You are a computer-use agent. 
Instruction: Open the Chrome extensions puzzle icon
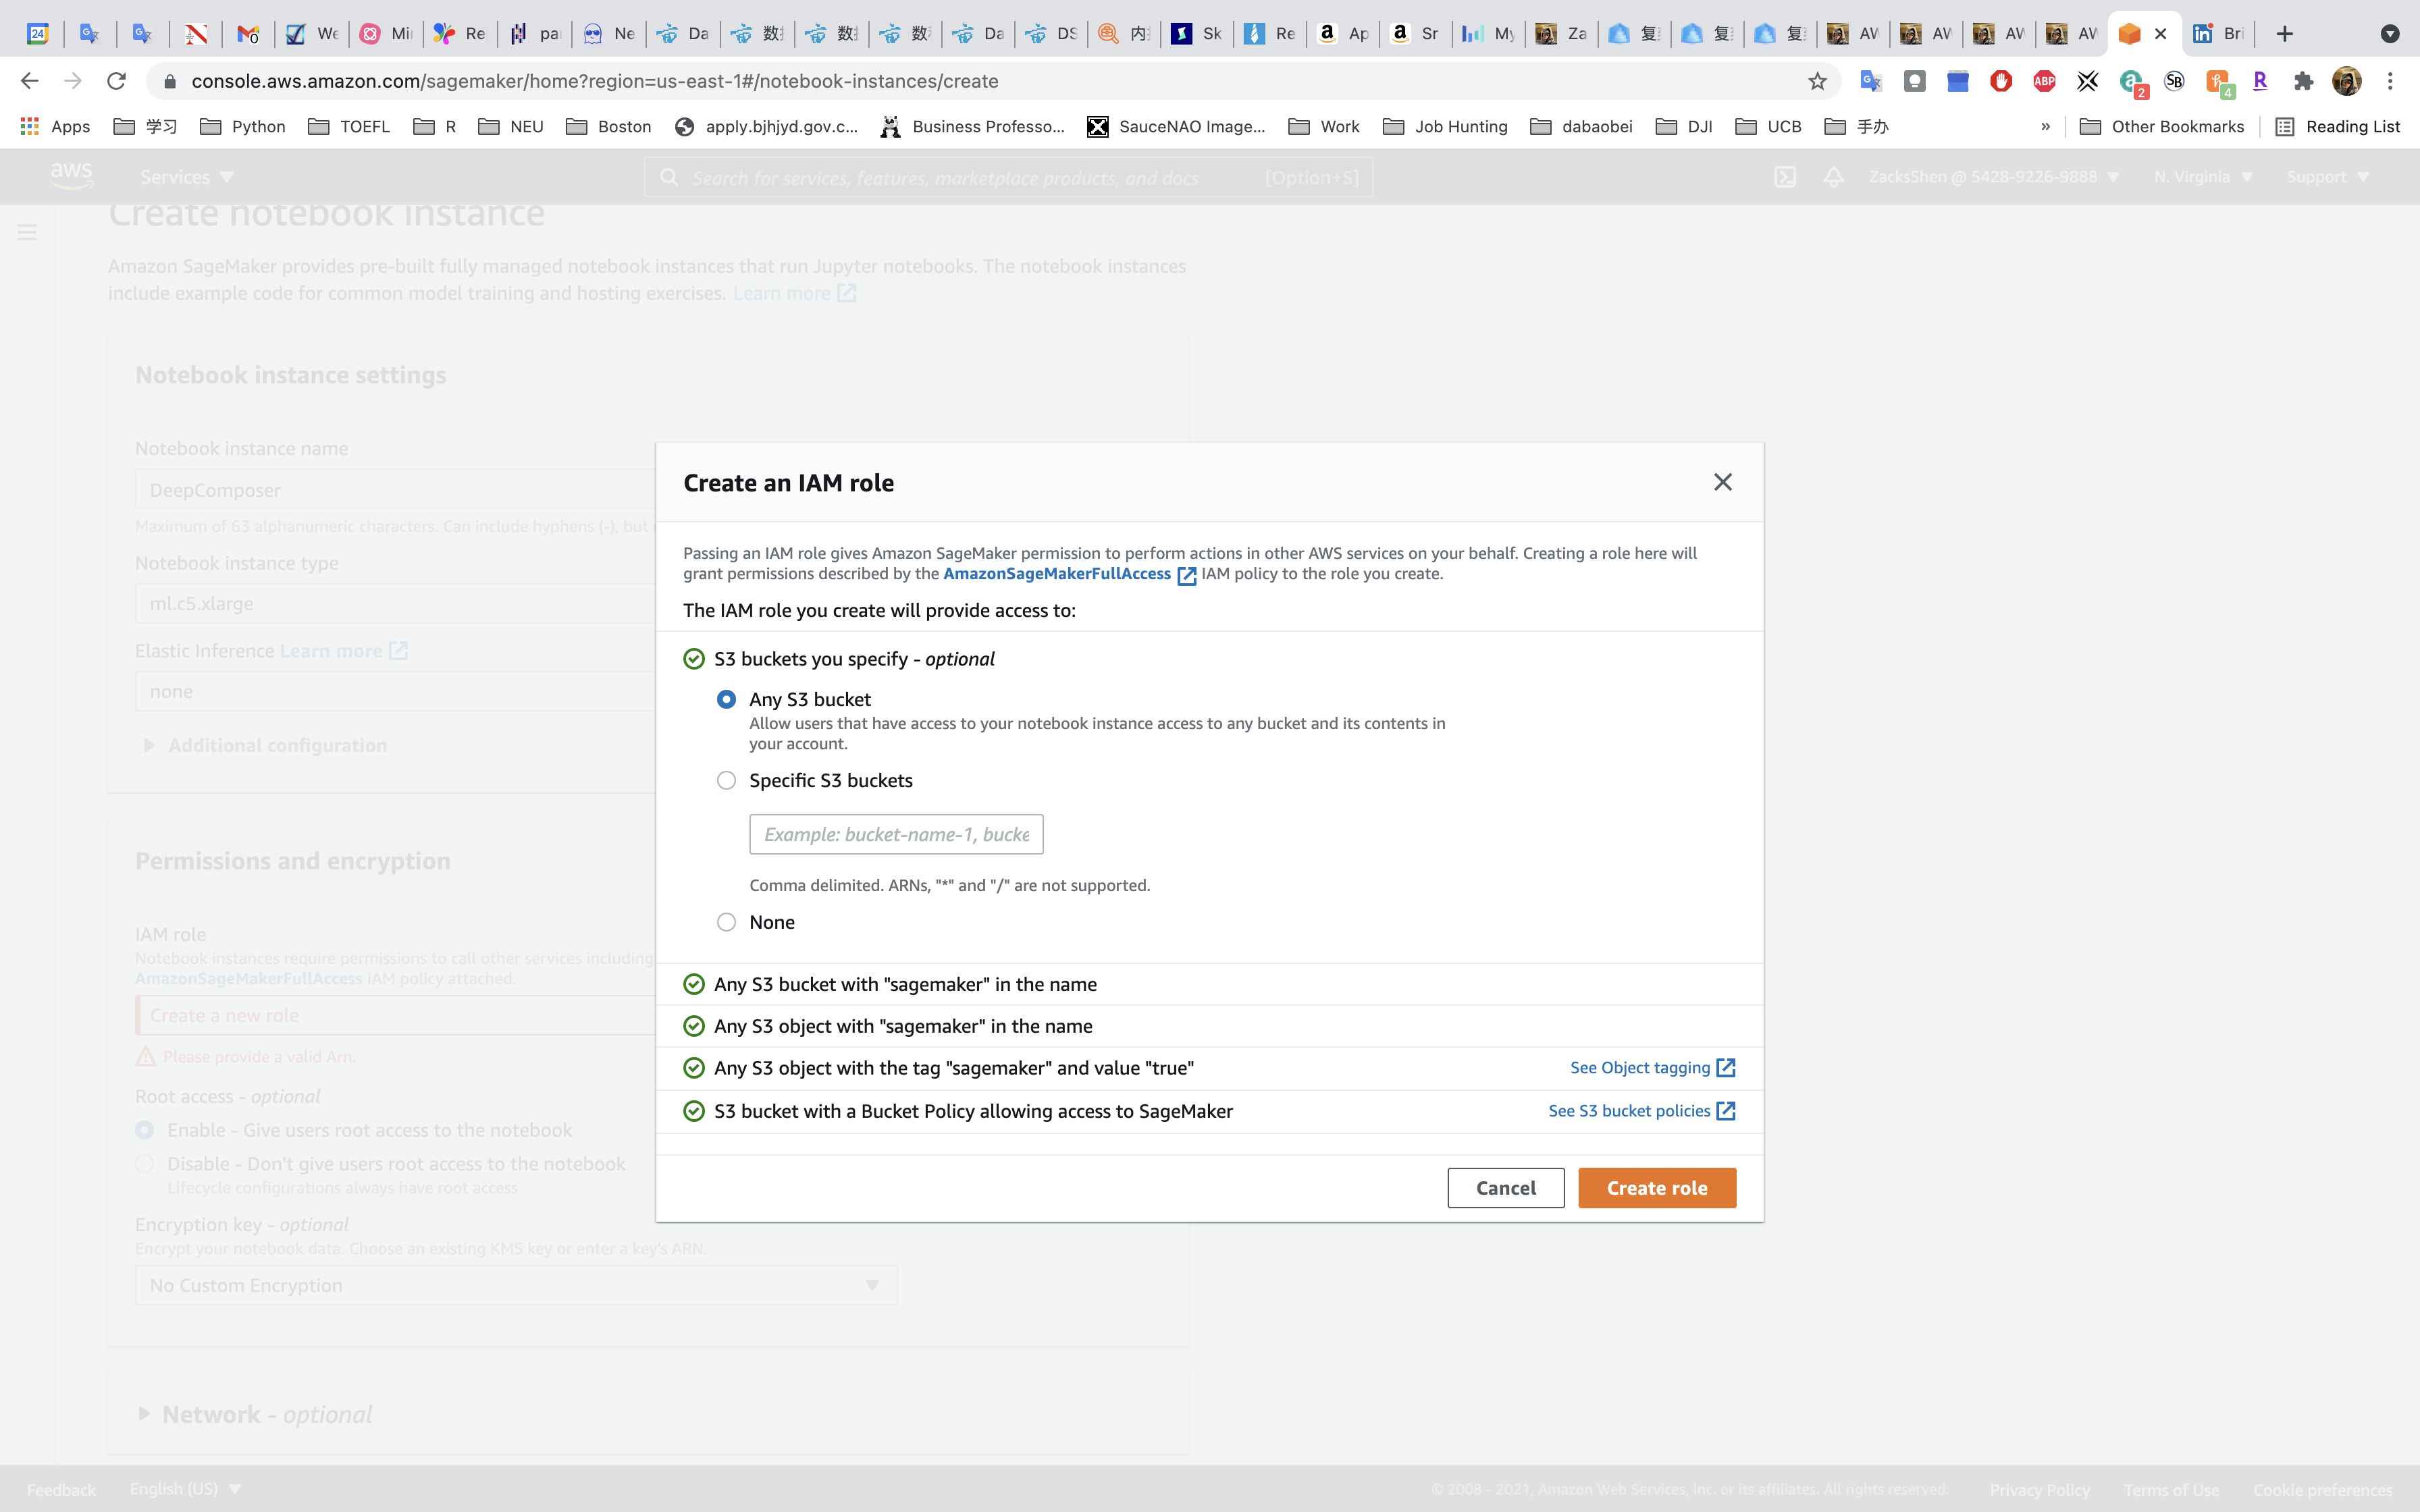[x=2303, y=81]
